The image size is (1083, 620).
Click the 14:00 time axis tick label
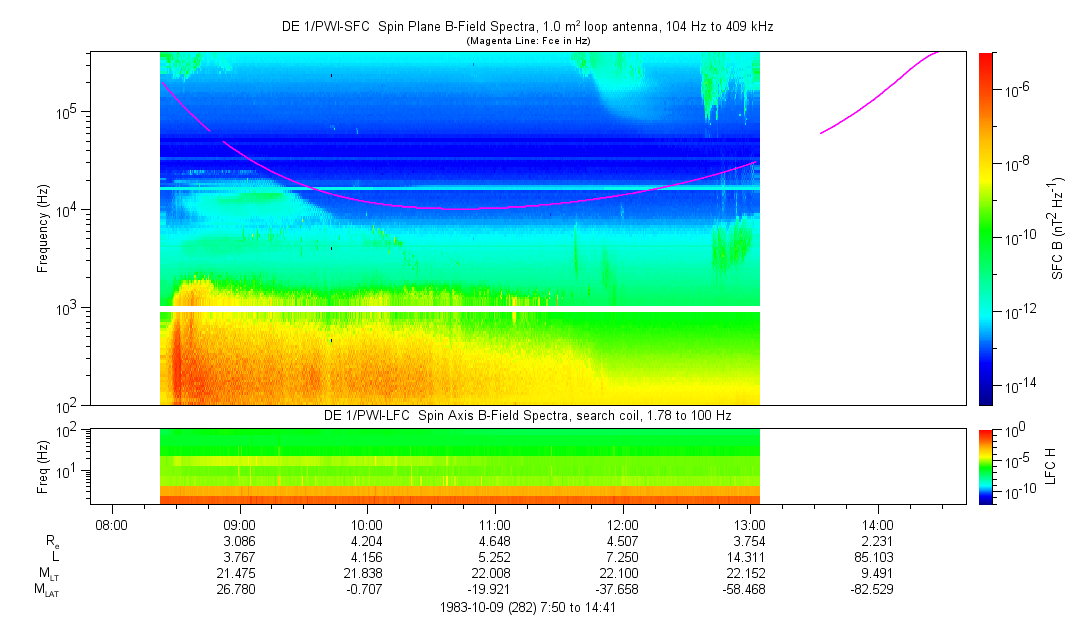point(877,524)
